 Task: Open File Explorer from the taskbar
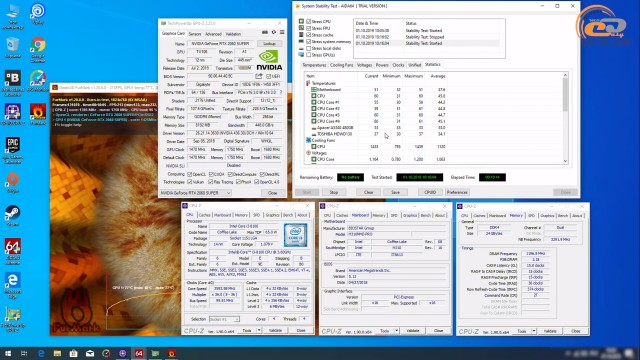[x=57, y=353]
